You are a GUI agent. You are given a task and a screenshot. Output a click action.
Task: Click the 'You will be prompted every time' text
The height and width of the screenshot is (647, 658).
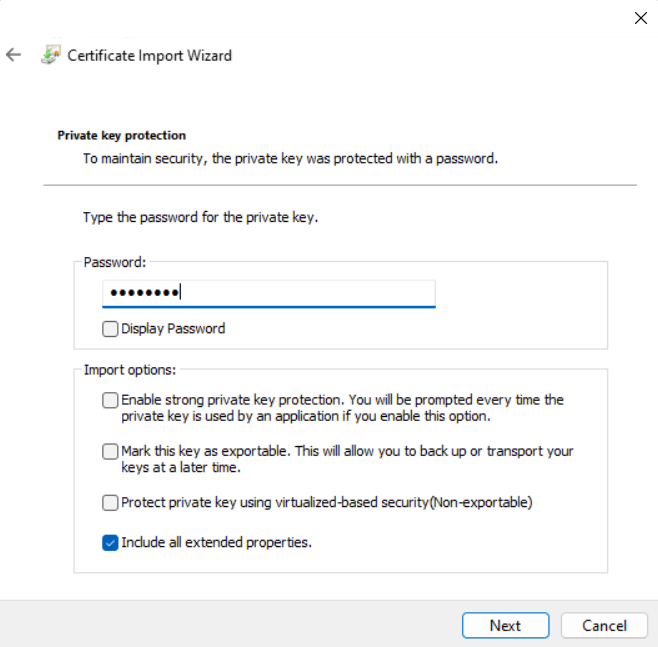click(490, 400)
